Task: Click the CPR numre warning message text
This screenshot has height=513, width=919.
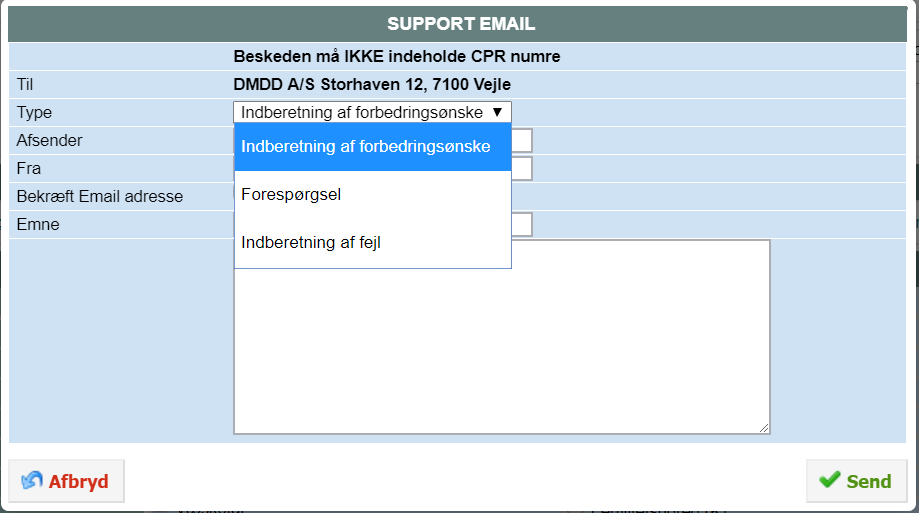Action: (397, 56)
